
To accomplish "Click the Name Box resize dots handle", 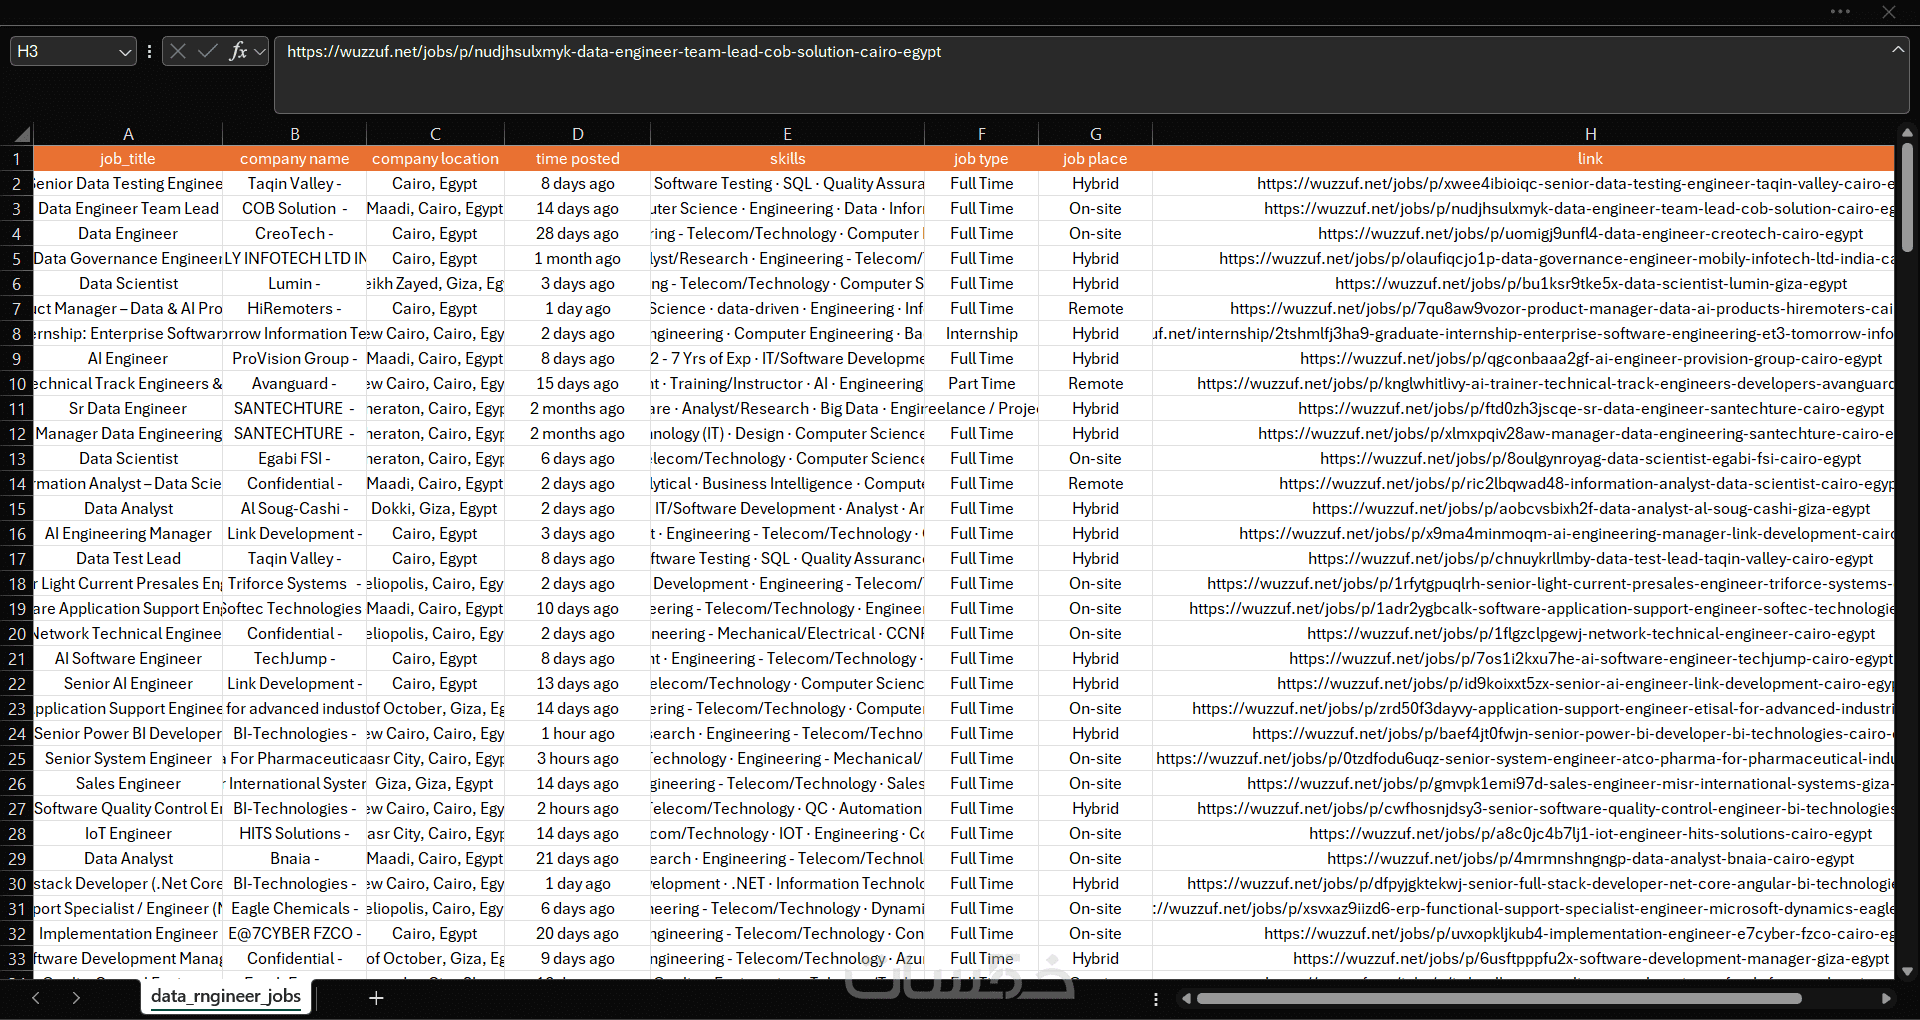I will 149,51.
